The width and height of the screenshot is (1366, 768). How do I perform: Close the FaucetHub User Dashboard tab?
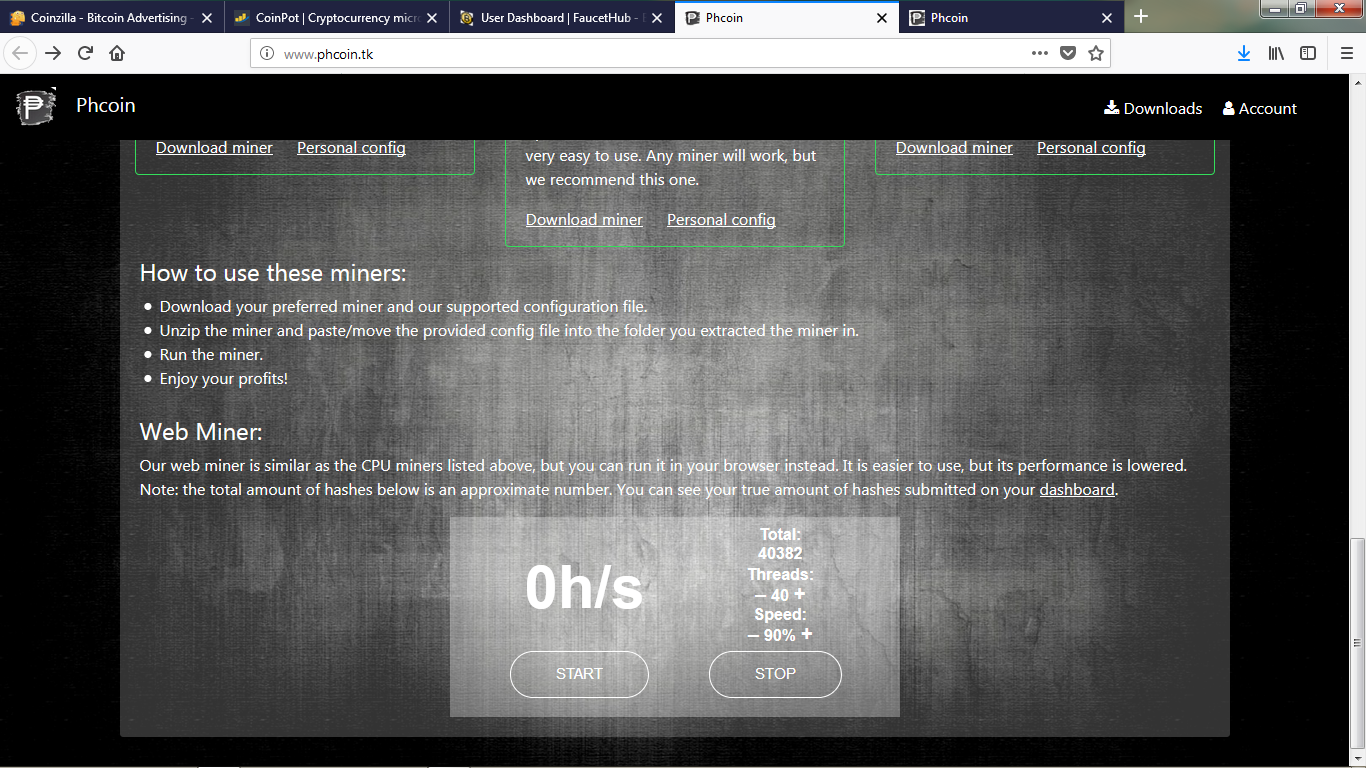[657, 18]
